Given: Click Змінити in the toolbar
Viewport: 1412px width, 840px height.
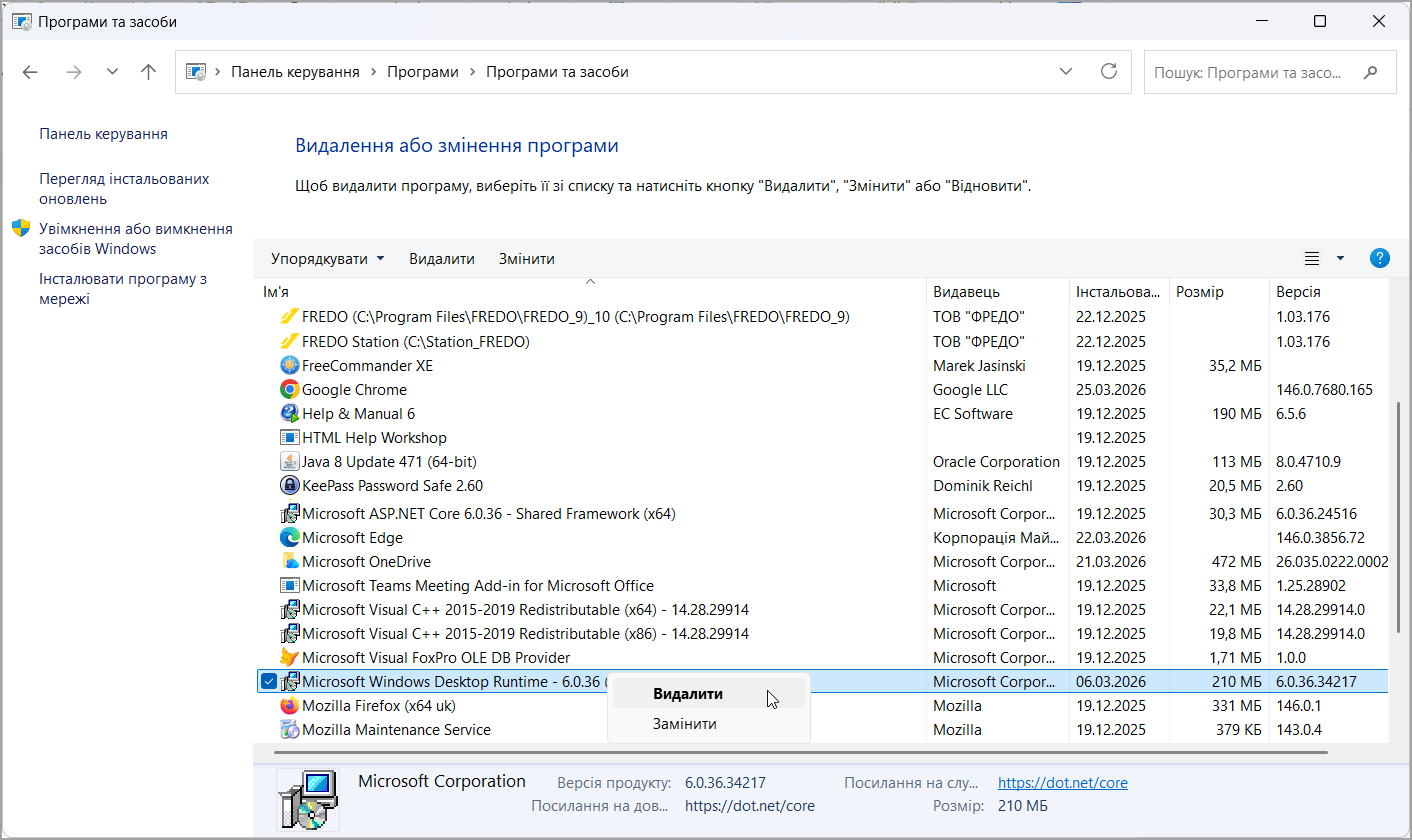Looking at the screenshot, I should click(527, 259).
